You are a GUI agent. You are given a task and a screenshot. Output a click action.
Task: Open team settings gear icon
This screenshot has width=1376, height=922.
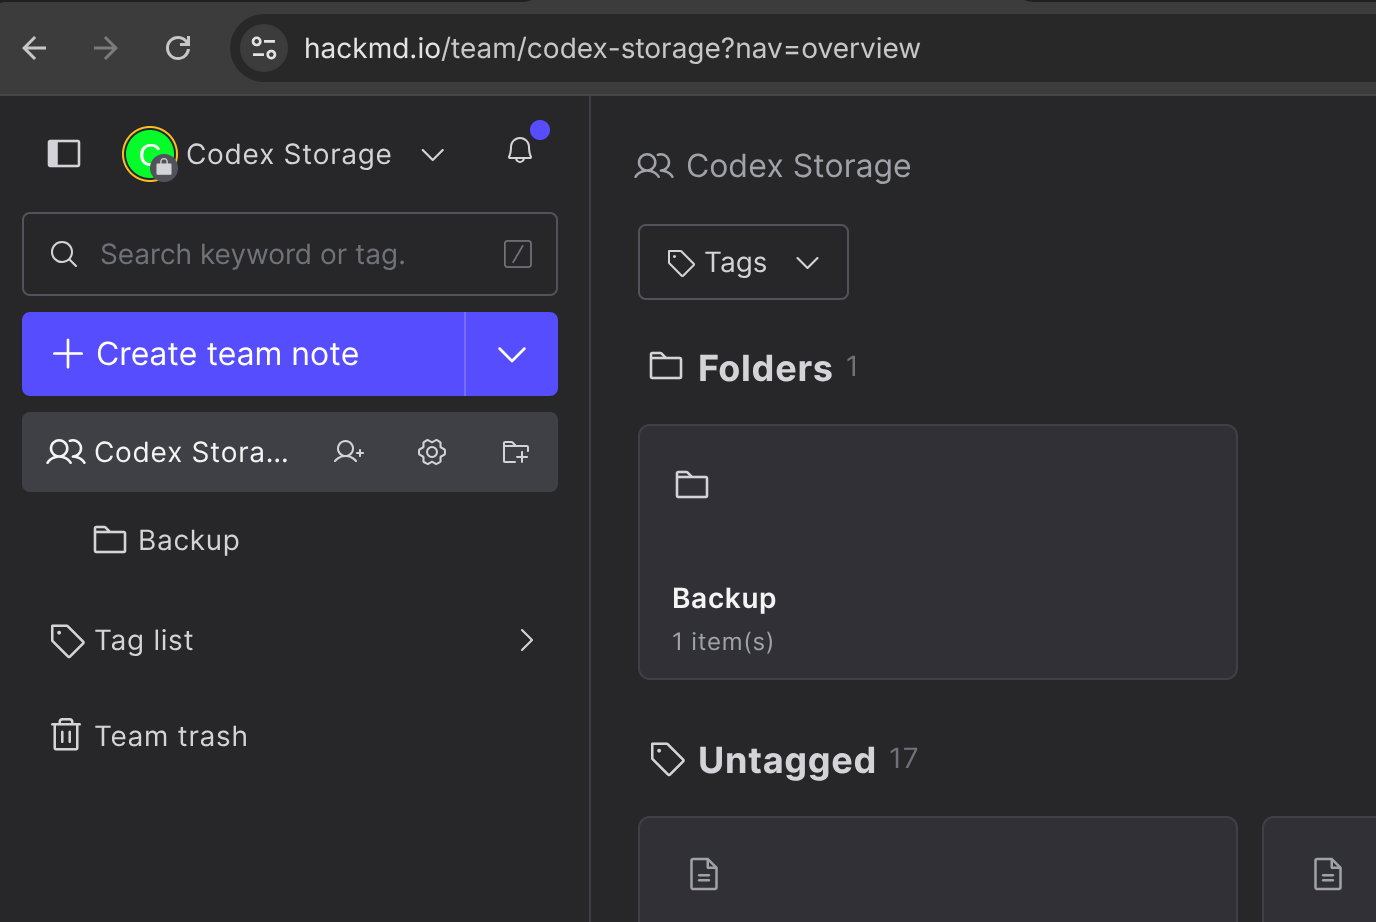point(432,452)
